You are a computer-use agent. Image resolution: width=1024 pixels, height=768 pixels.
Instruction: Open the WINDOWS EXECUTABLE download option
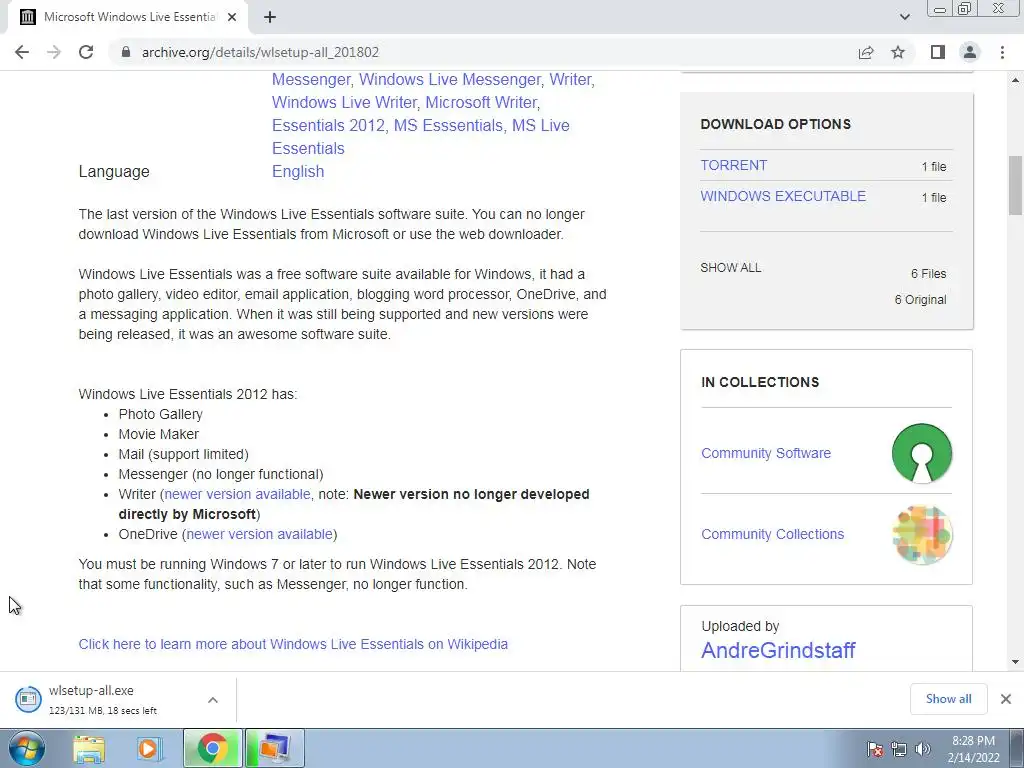783,196
